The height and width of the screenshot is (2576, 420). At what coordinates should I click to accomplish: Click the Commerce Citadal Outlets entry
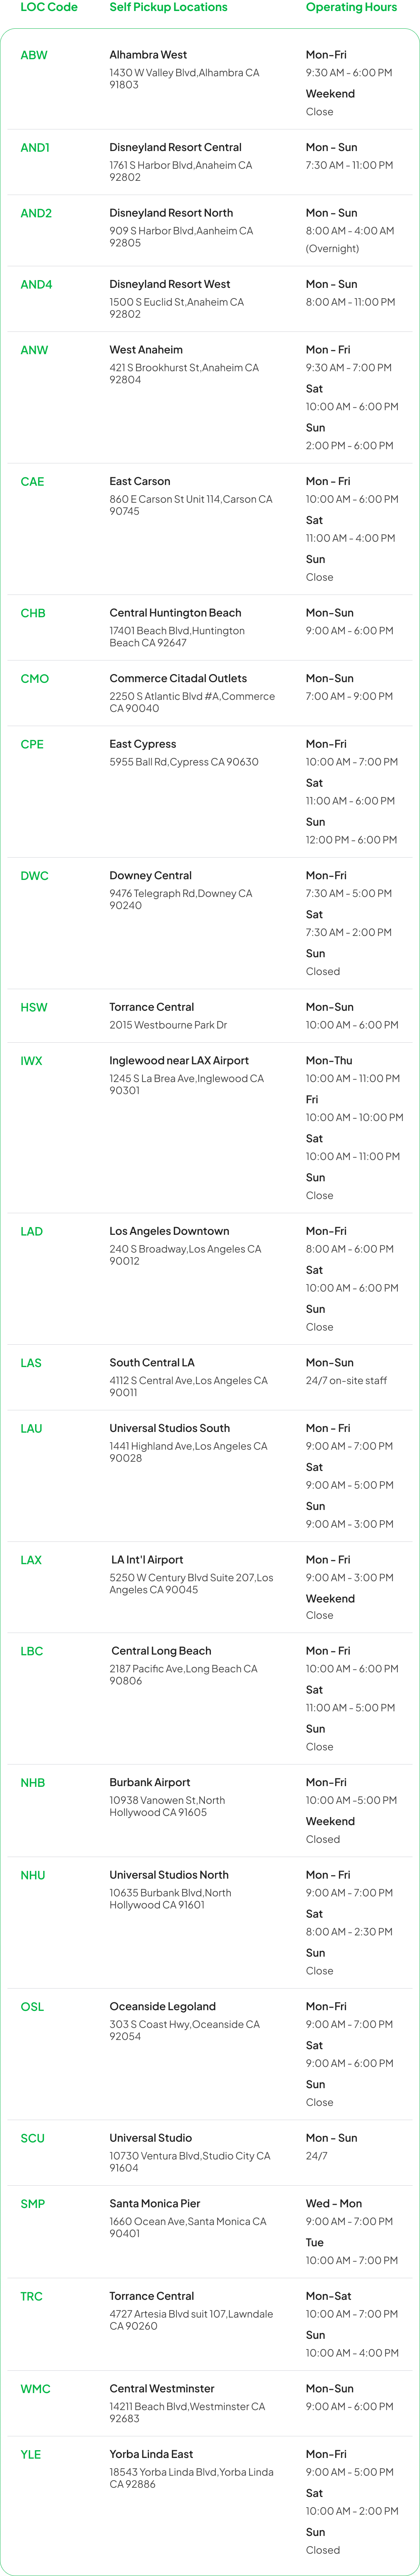click(178, 678)
